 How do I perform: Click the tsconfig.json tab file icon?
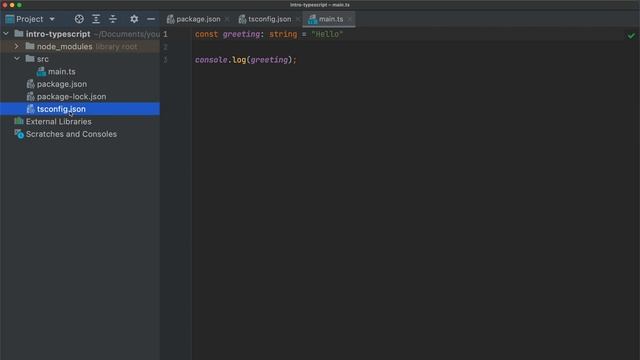(x=242, y=19)
